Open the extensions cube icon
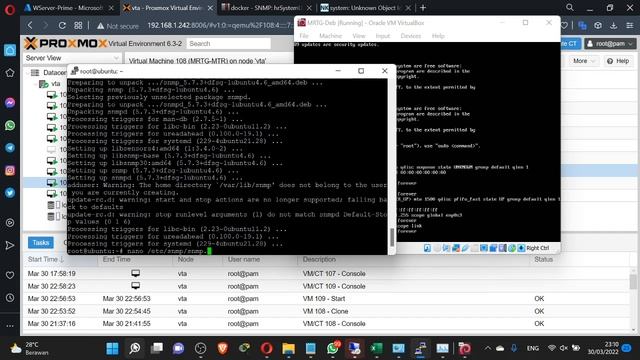640x360 pixels. [598, 26]
